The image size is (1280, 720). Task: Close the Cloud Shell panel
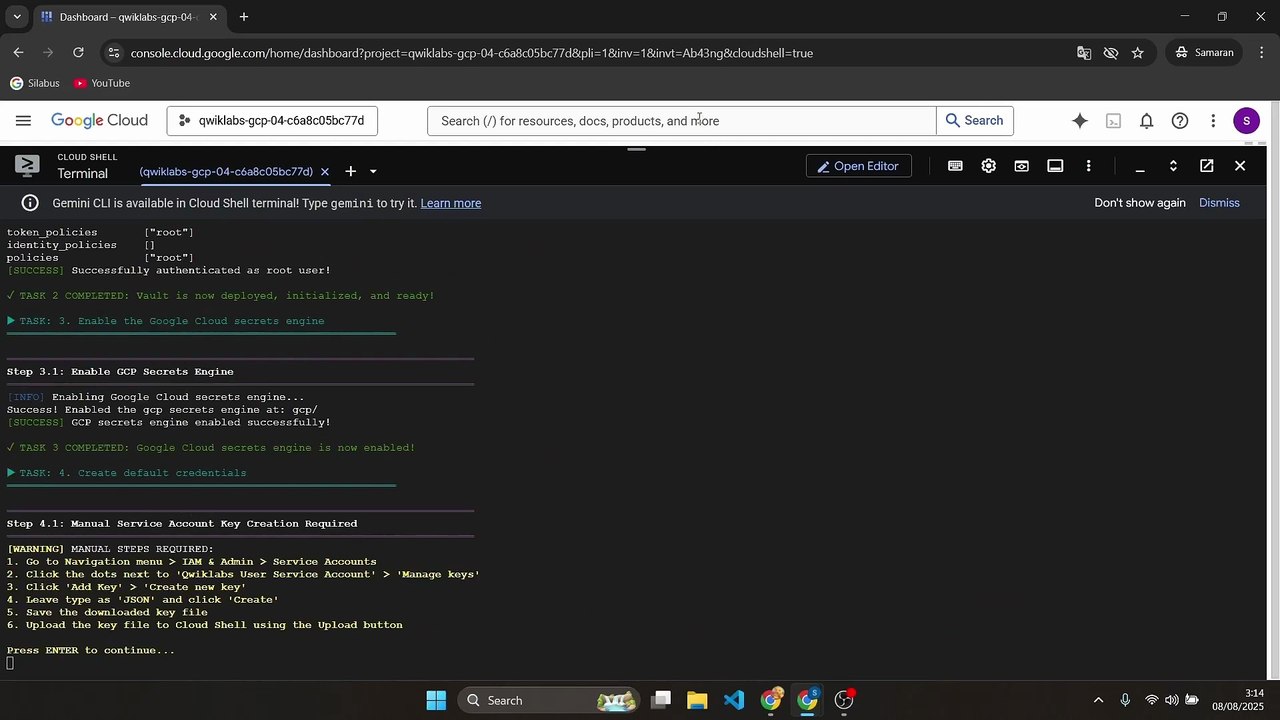(x=1240, y=166)
